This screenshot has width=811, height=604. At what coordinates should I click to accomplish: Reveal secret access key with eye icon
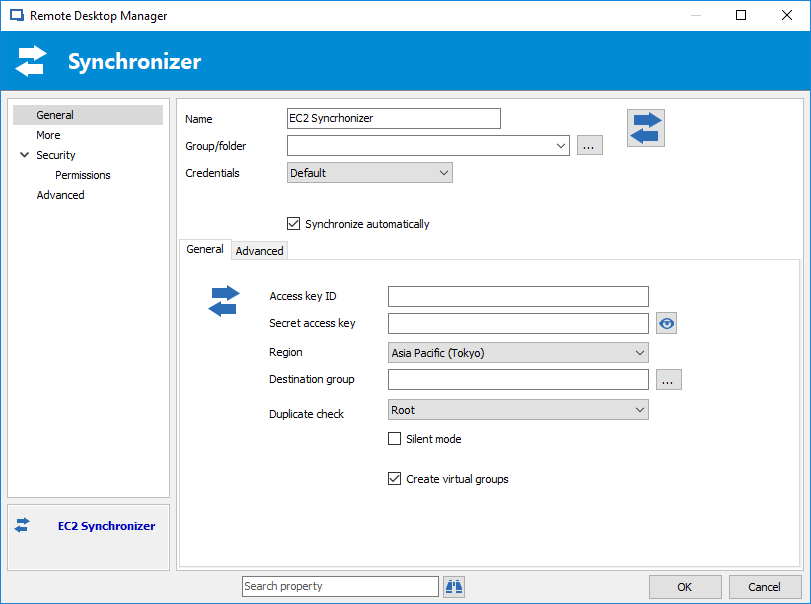pos(666,324)
